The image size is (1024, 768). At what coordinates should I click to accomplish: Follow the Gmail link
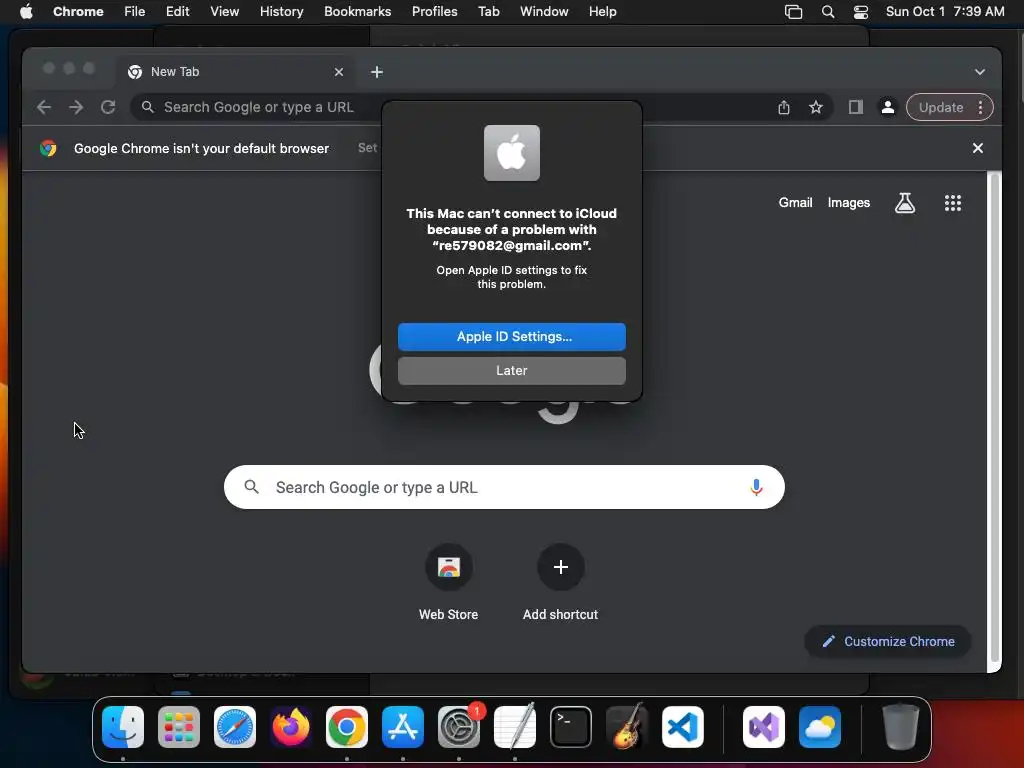(795, 202)
